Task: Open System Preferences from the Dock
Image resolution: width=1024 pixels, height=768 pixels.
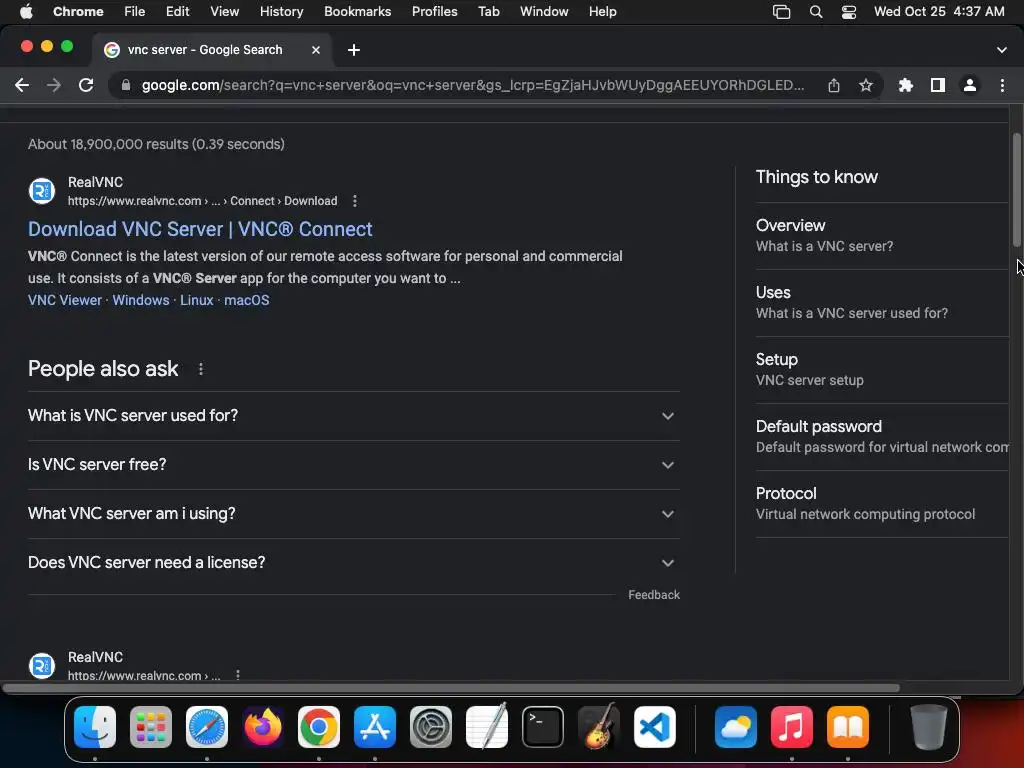Action: pos(430,726)
